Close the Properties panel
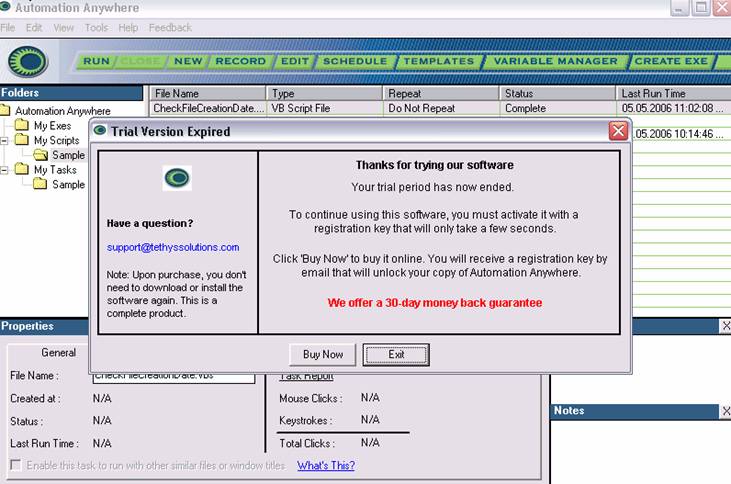This screenshot has width=731, height=484. pyautogui.click(x=726, y=326)
